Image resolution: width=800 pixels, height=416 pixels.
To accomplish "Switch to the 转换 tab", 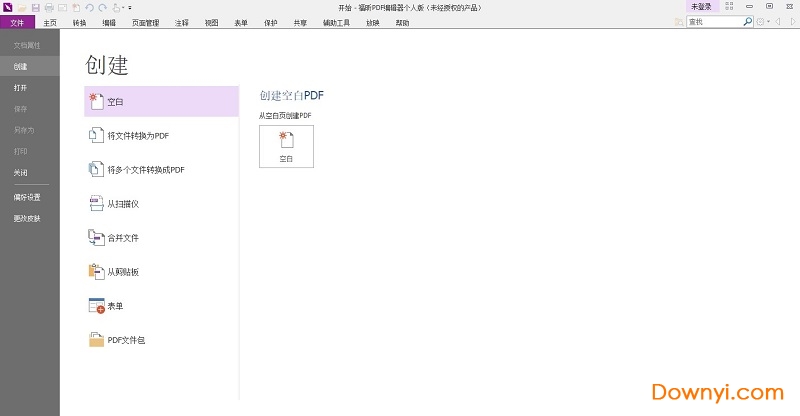I will pyautogui.click(x=80, y=22).
